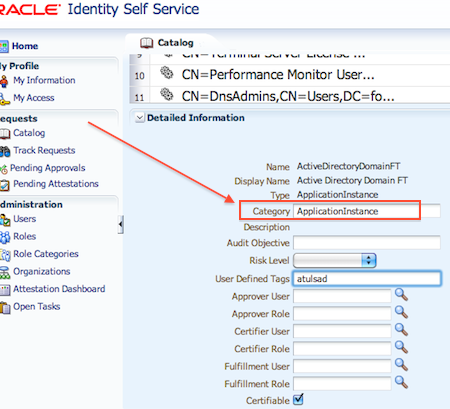
Task: Click the Organizations hierarchy icon
Action: click(5, 273)
